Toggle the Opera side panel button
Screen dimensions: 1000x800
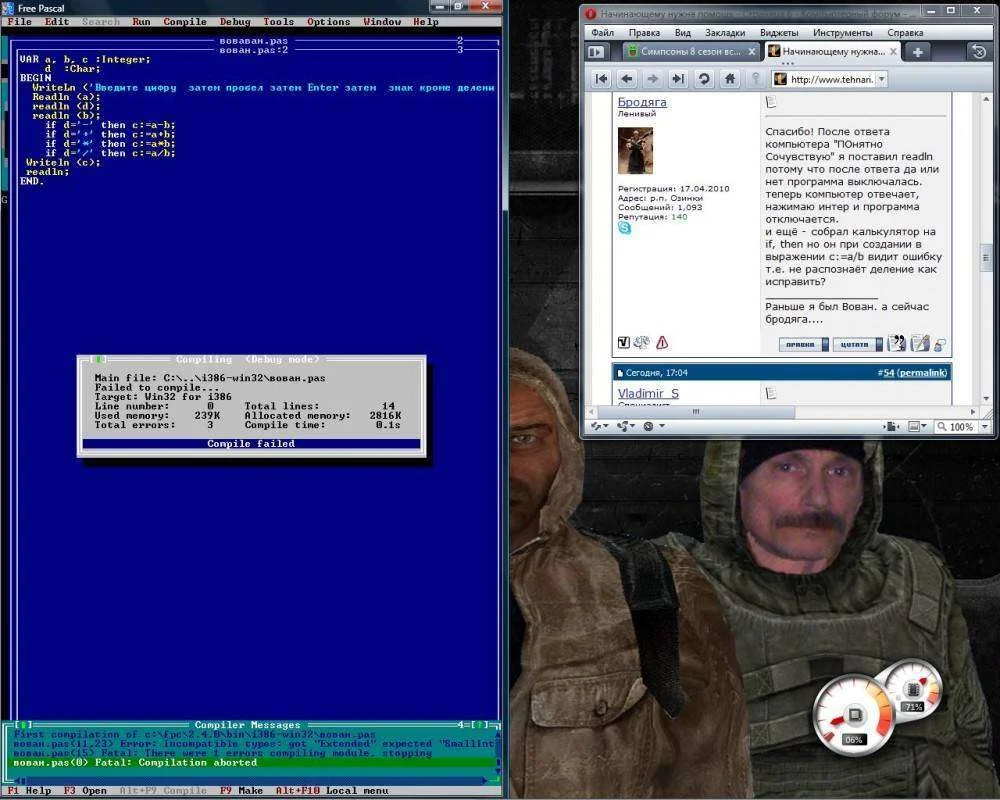tap(597, 51)
